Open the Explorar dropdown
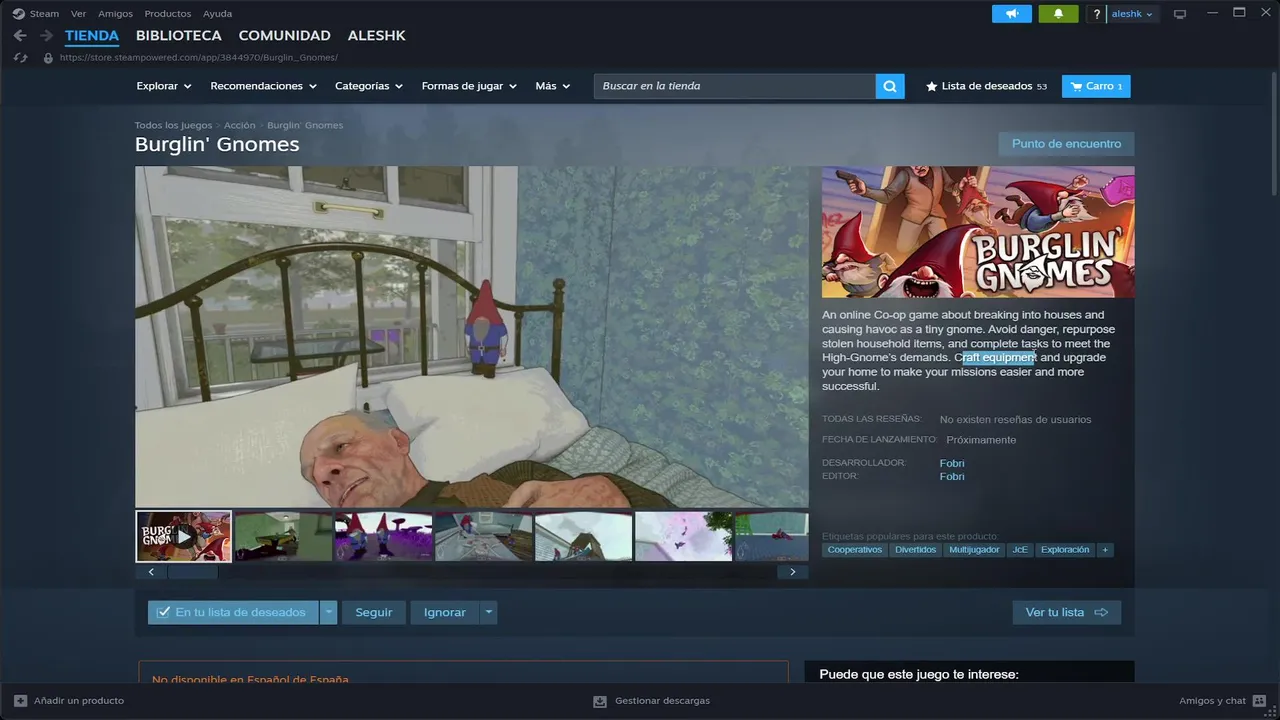 tap(164, 86)
